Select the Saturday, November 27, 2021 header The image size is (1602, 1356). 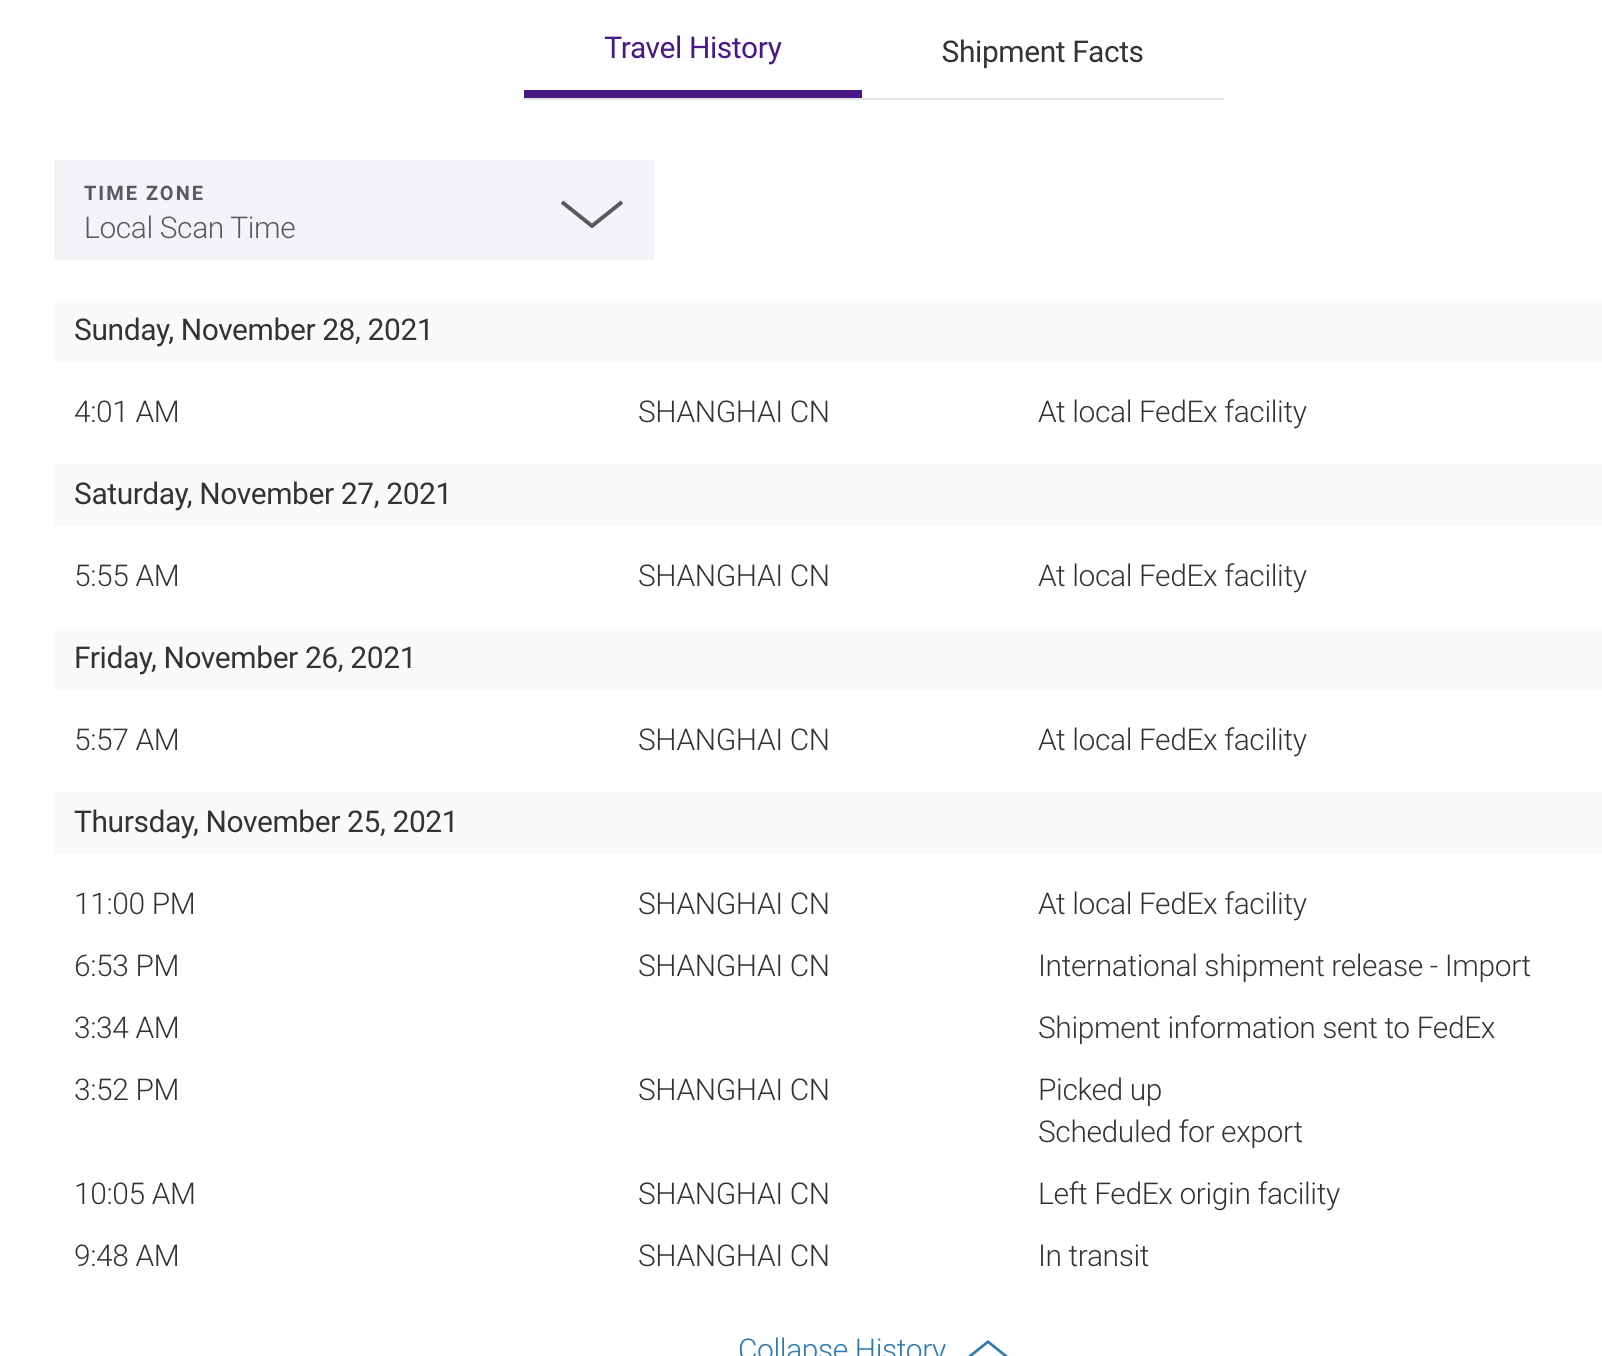pos(262,494)
